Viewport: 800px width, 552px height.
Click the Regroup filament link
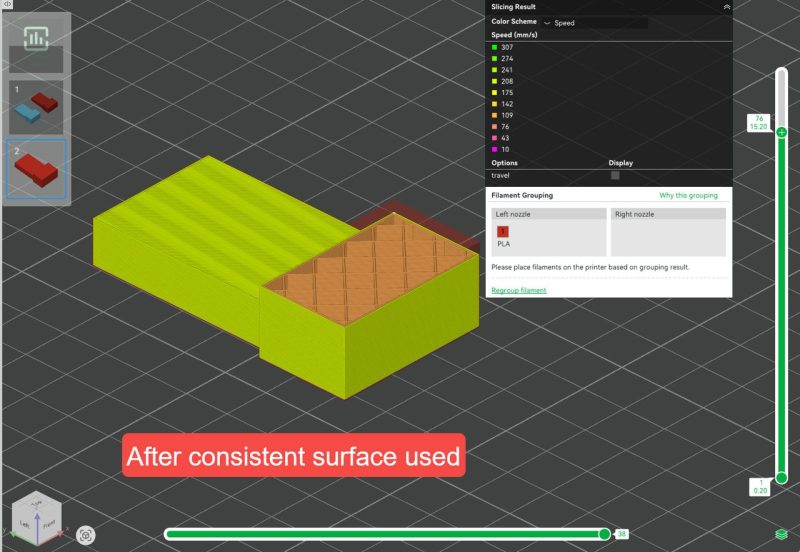(519, 290)
